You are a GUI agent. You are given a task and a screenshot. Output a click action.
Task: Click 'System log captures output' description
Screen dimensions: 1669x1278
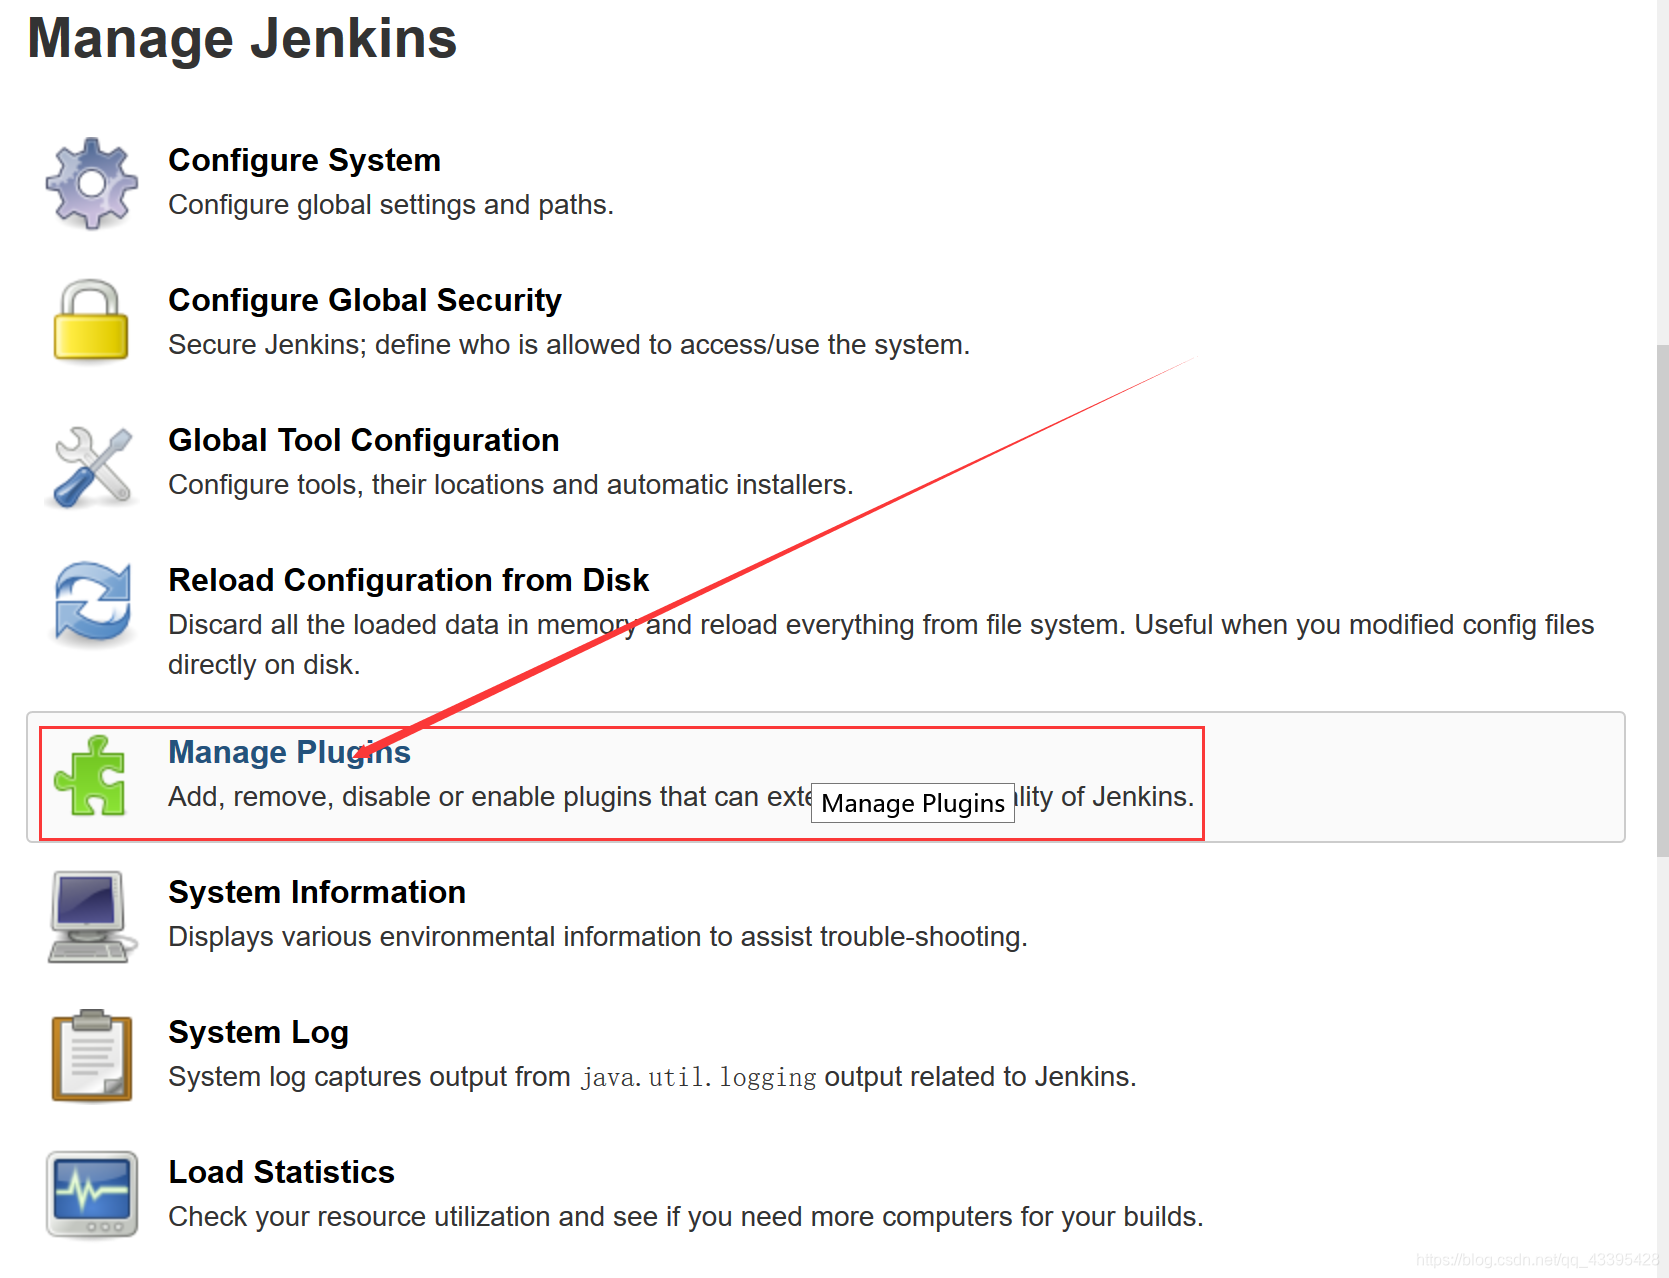(x=652, y=1076)
